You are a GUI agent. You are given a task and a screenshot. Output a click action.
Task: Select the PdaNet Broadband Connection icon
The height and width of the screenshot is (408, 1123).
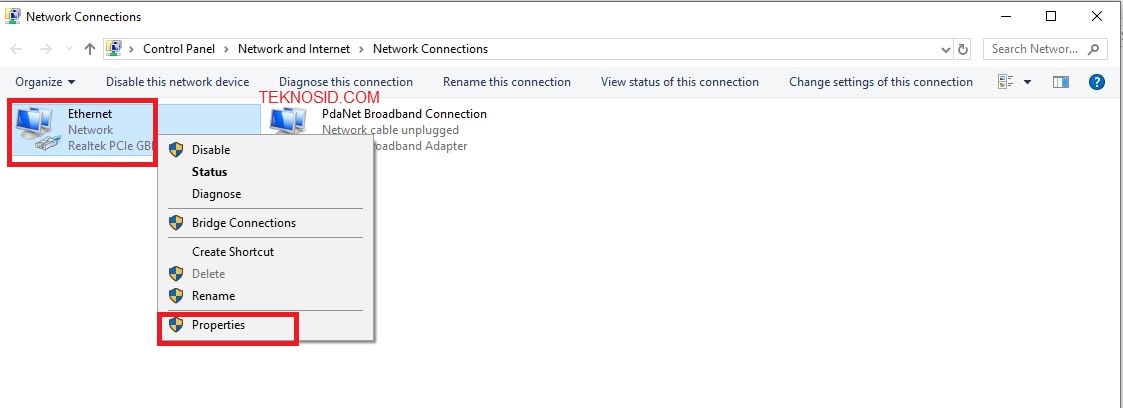289,120
